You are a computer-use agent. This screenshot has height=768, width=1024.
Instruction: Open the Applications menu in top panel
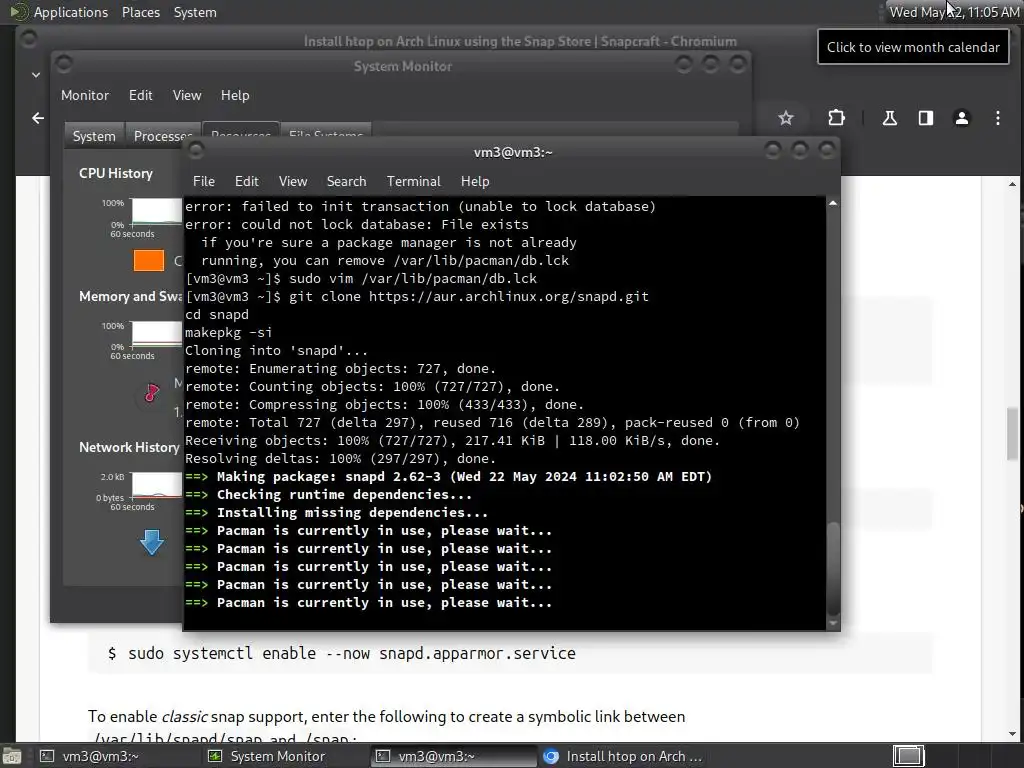[71, 12]
